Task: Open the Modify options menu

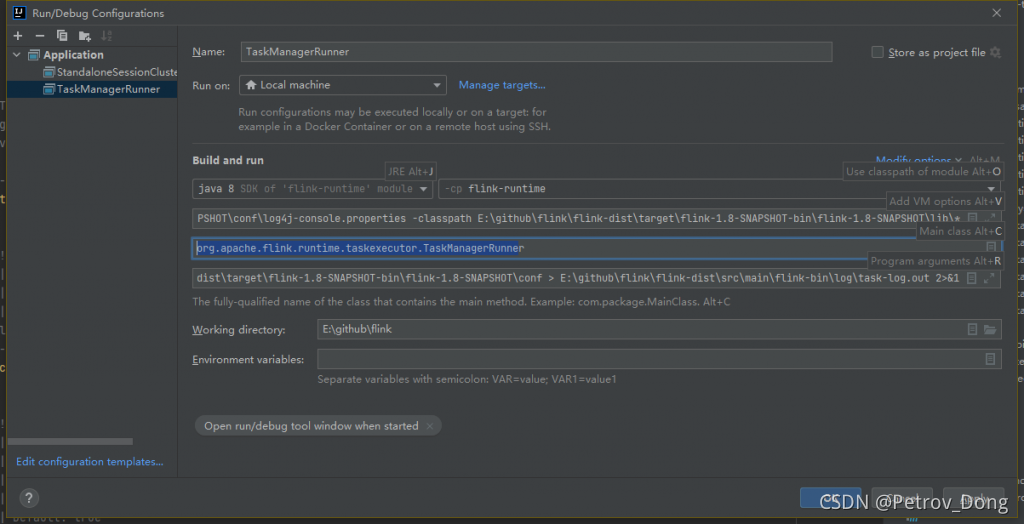Action: tap(918, 160)
